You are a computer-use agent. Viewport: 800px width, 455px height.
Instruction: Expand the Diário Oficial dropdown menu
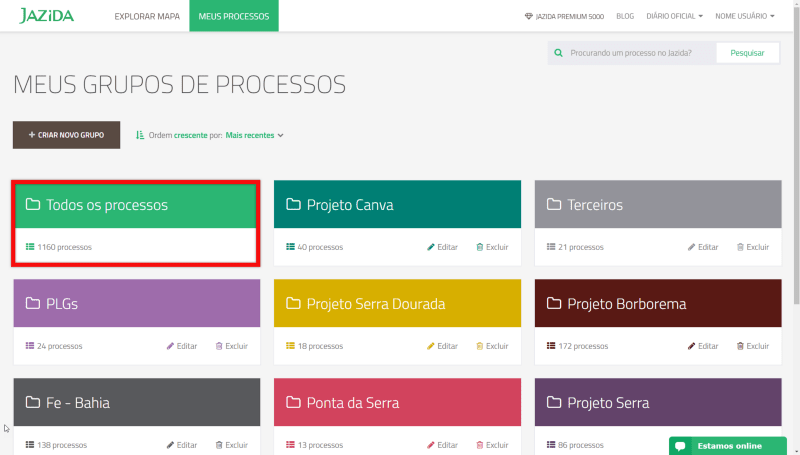click(674, 16)
